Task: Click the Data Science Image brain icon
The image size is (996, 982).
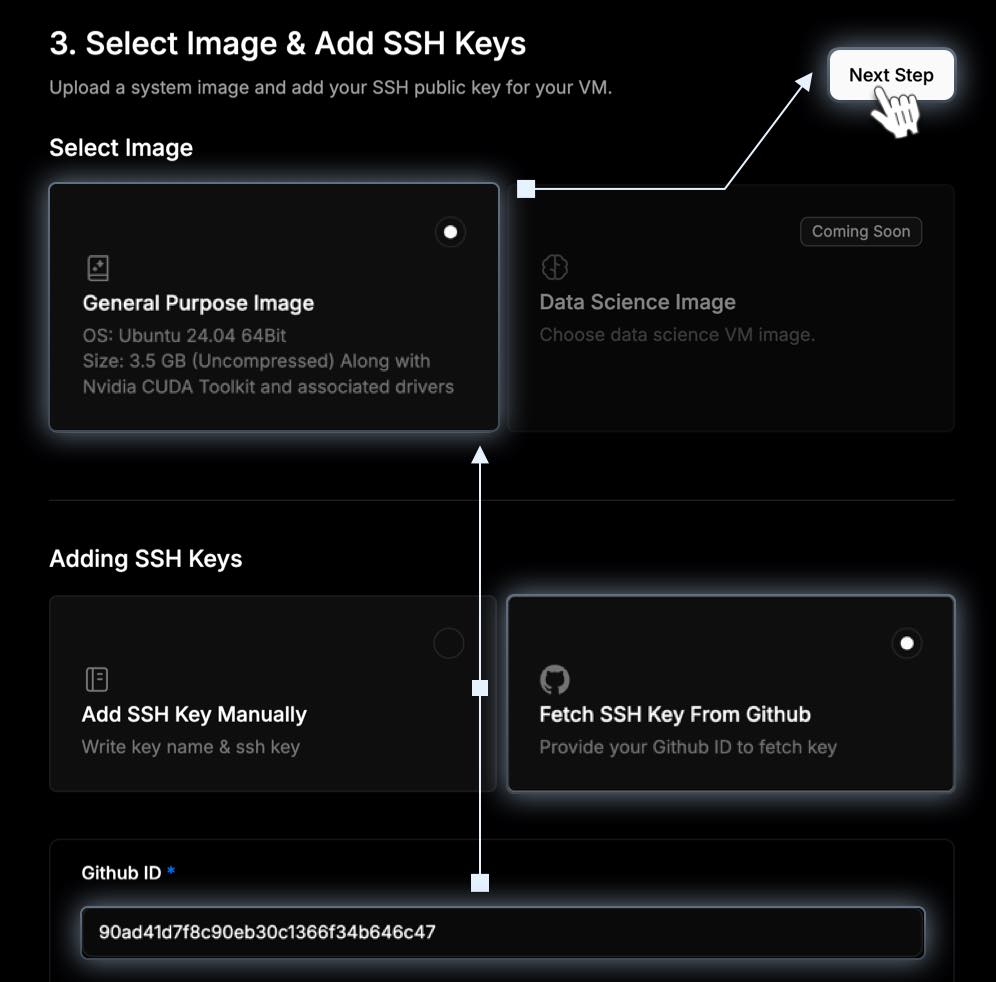Action: point(555,267)
